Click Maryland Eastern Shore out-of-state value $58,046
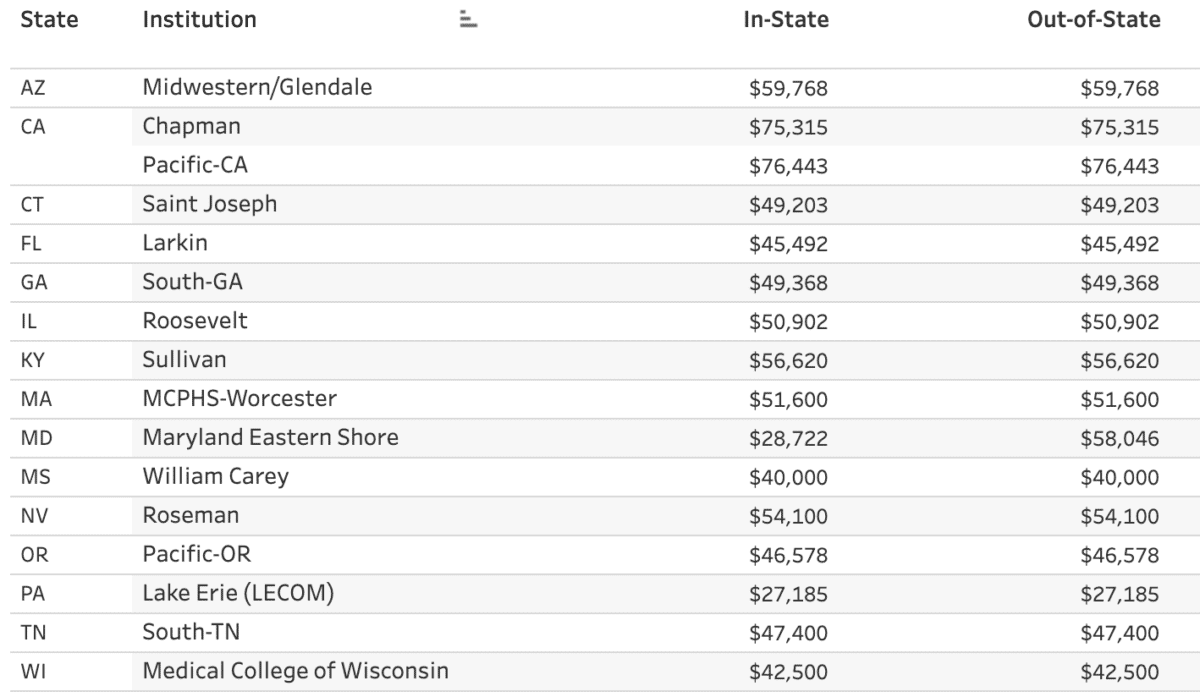 [1119, 439]
